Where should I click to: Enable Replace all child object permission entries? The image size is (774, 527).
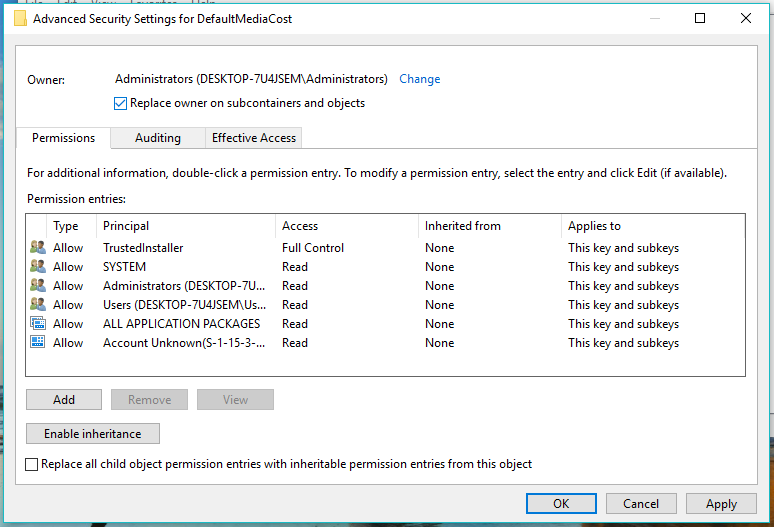32,464
